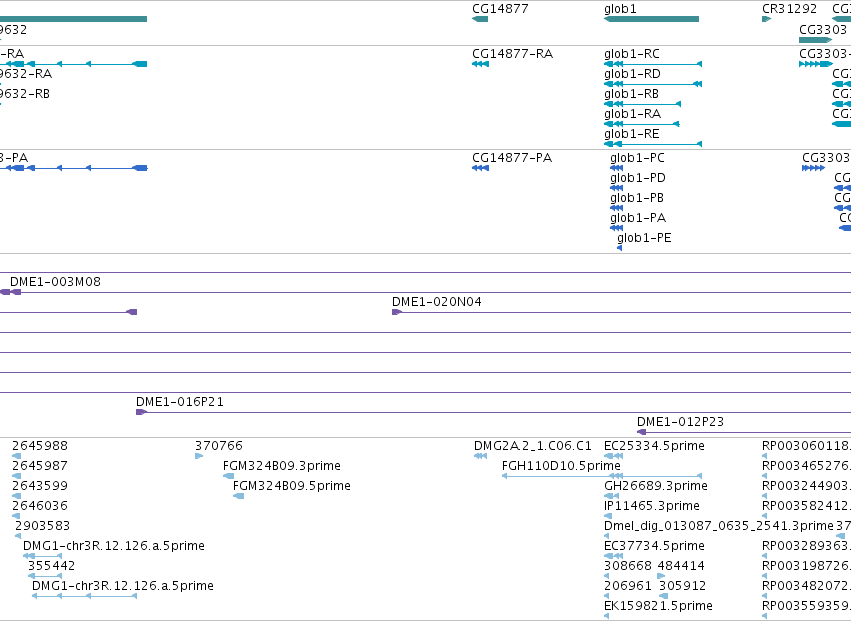Viewport: 851px width, 621px height.
Task: Click BAC clone DME1-020N04
Action: pyautogui.click(x=437, y=302)
